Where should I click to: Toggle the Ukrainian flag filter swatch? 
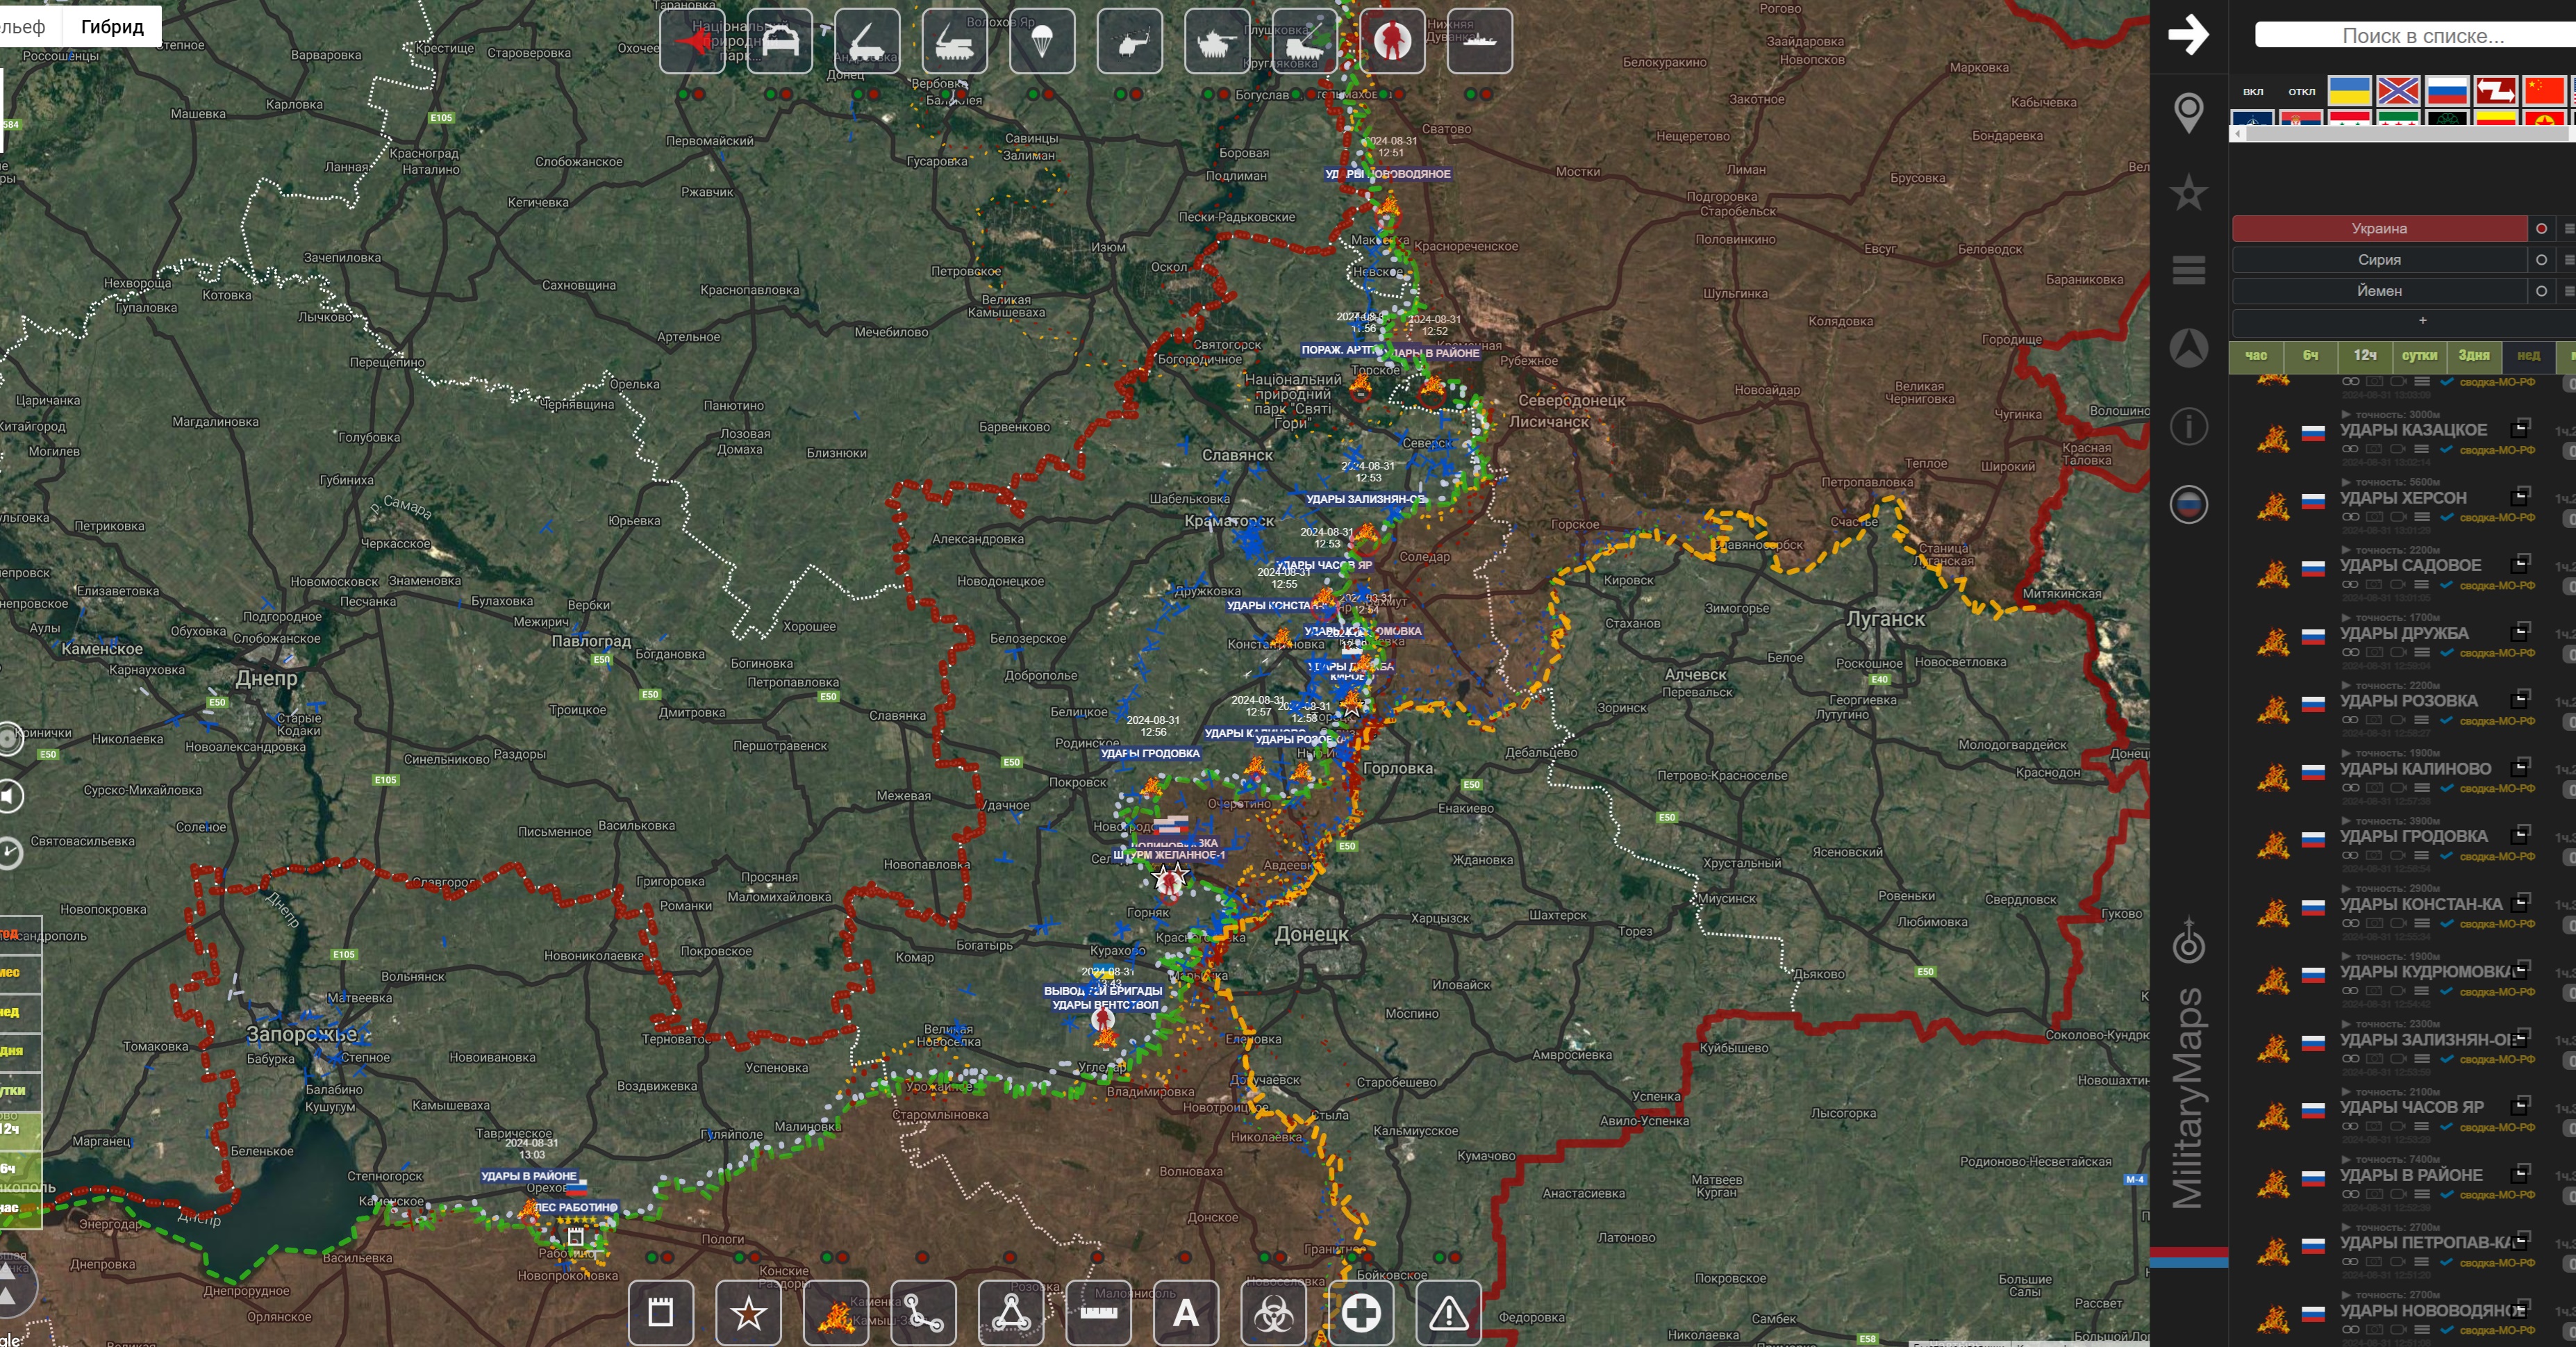(x=2349, y=91)
